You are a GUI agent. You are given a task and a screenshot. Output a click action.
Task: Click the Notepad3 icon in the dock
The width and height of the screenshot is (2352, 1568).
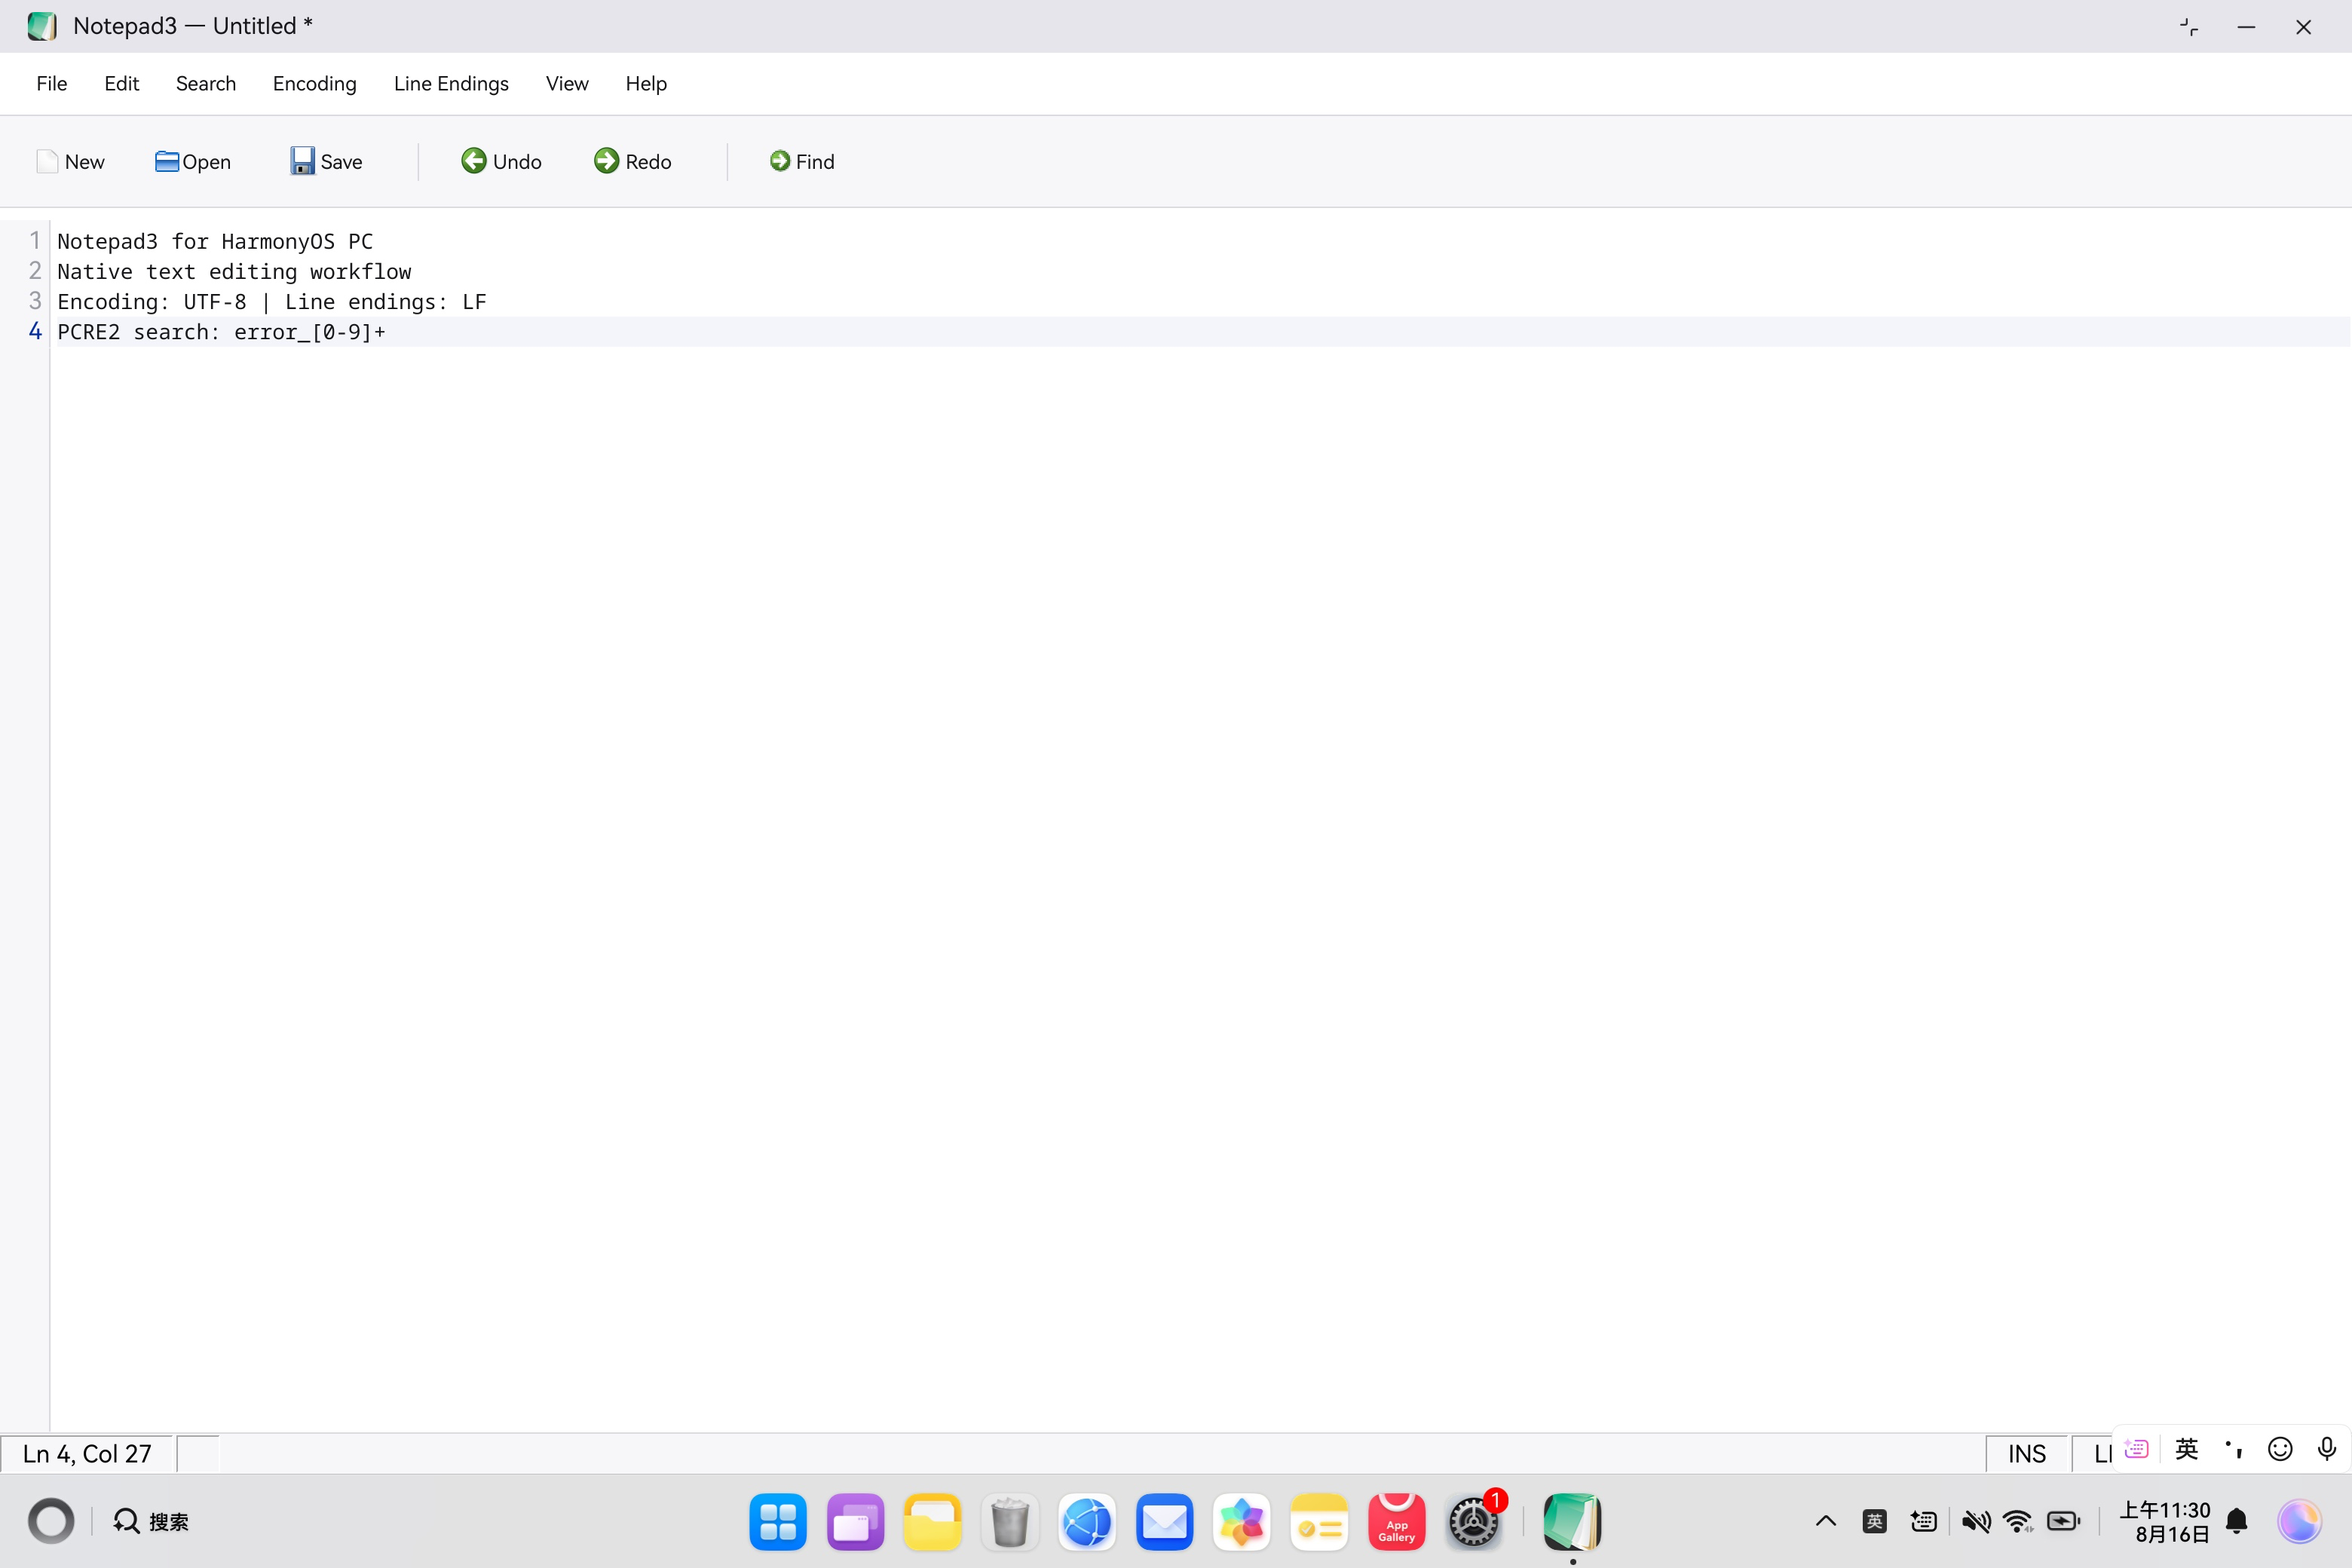(1572, 1522)
